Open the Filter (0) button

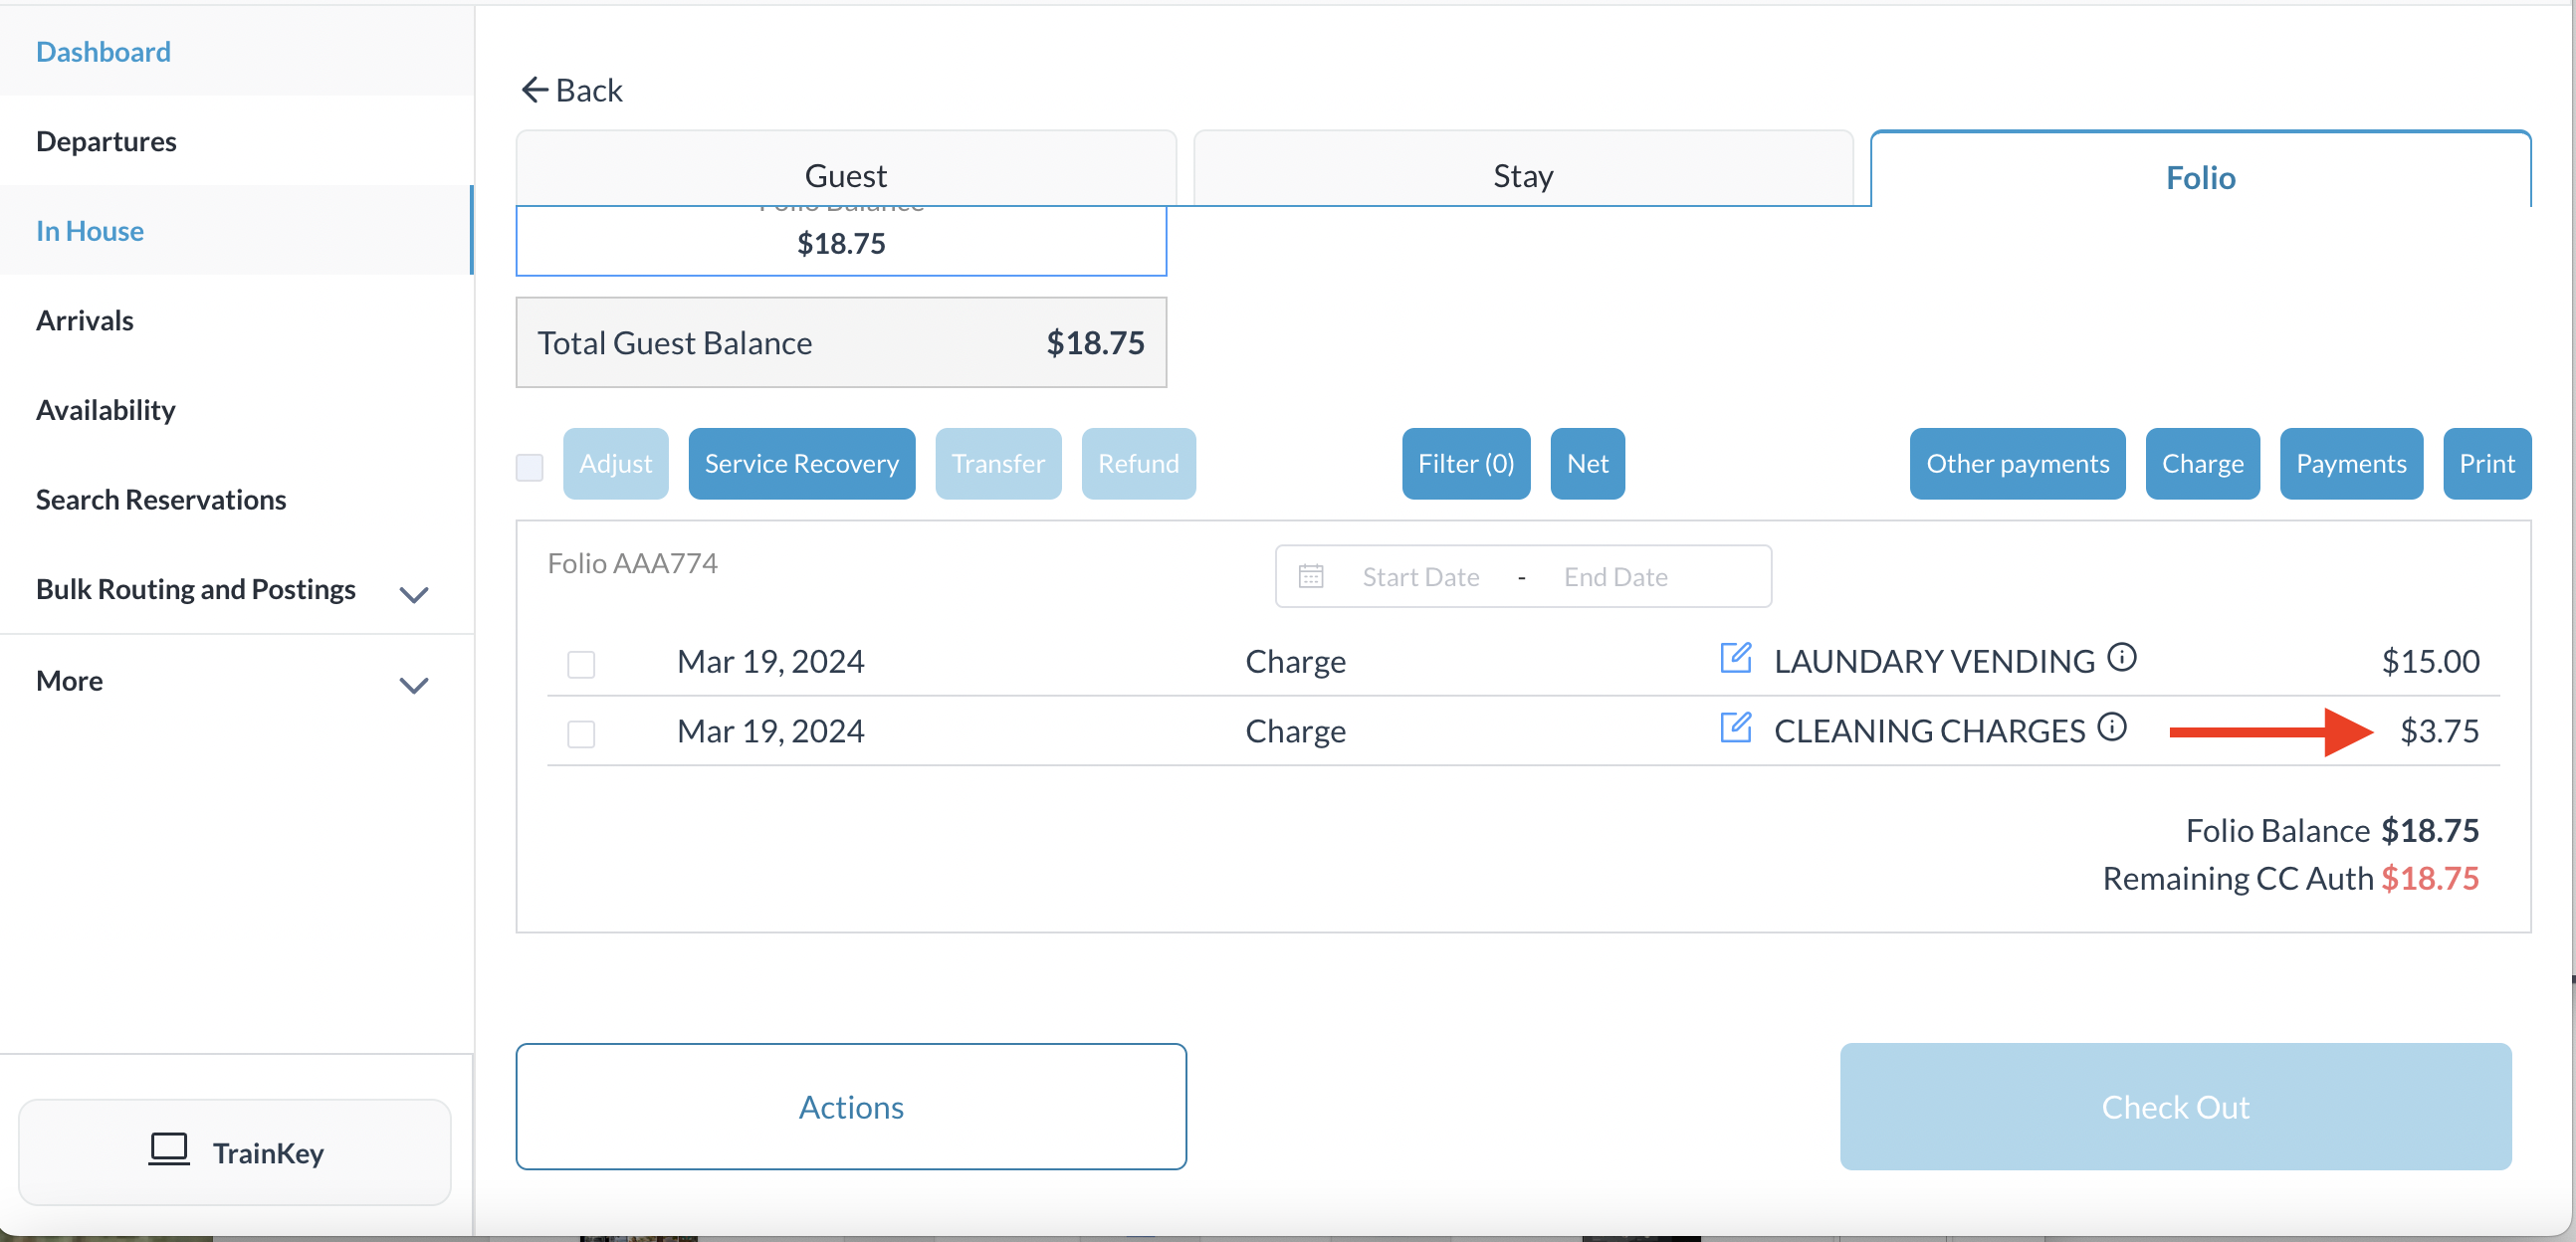(x=1465, y=464)
